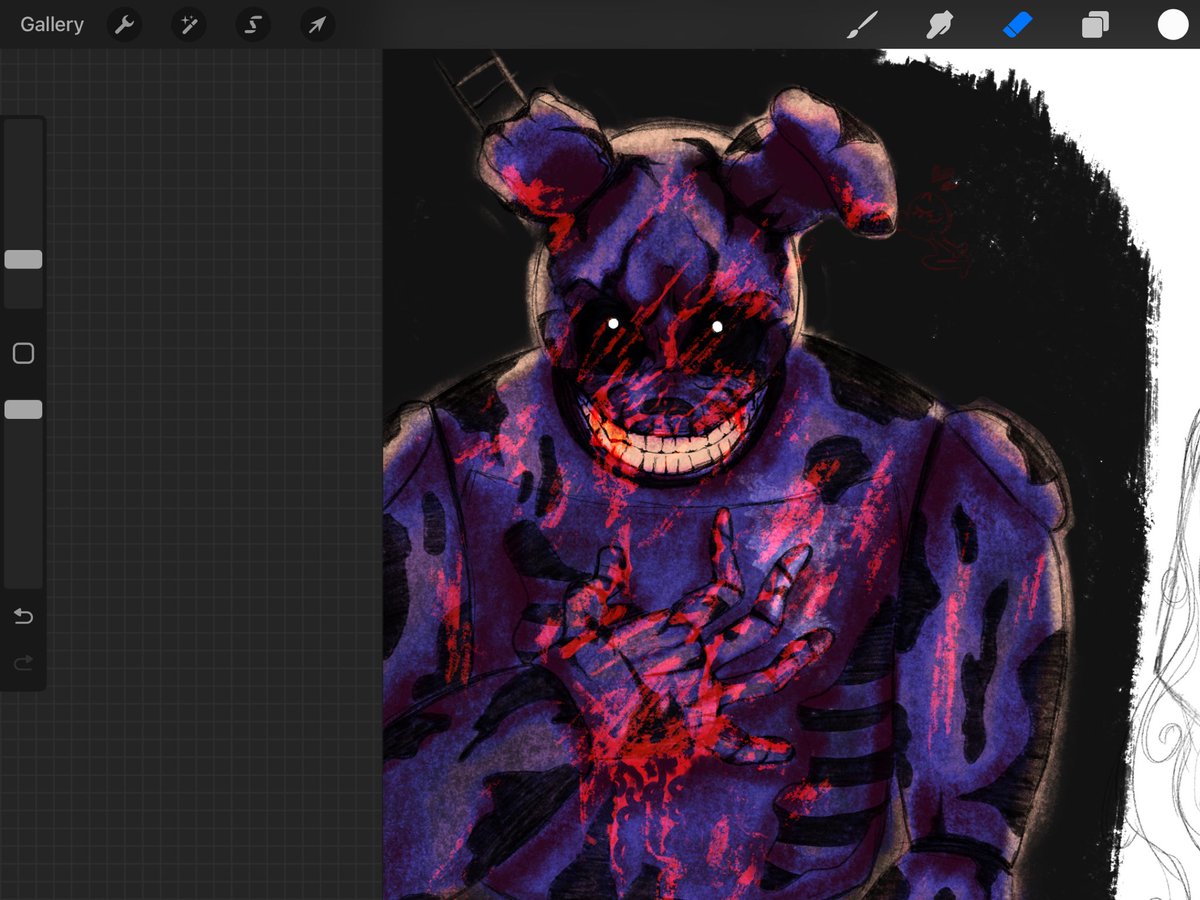The height and width of the screenshot is (900, 1200).
Task: Activate the Selection tool
Action: pyautogui.click(x=253, y=25)
